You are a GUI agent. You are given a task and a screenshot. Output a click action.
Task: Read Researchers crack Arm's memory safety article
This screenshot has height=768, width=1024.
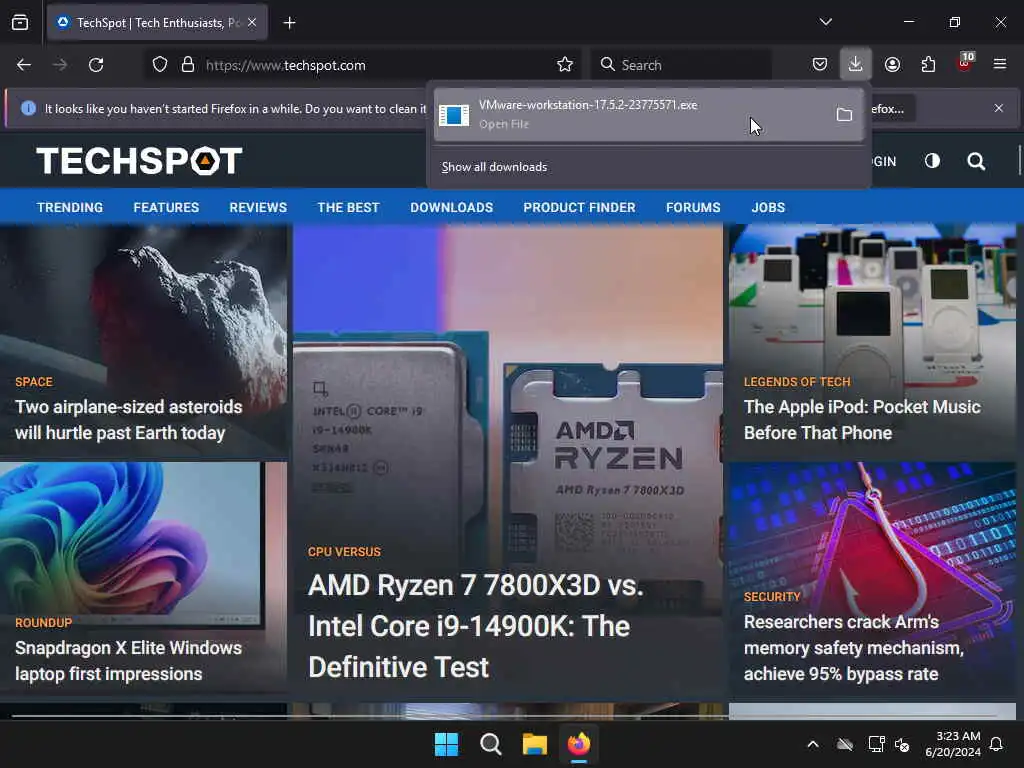pos(854,648)
